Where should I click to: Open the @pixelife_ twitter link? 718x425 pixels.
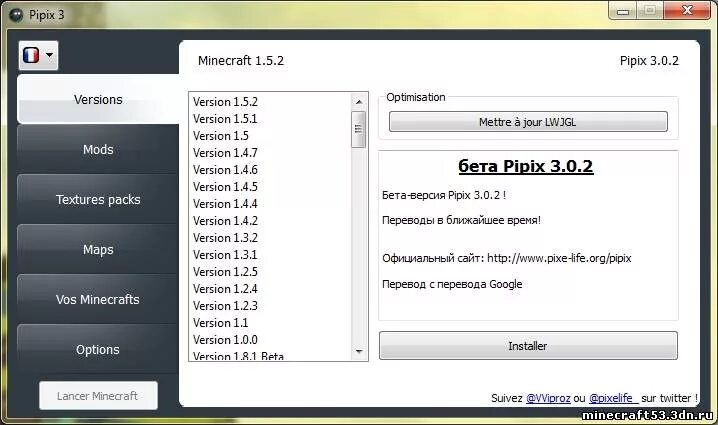613,398
